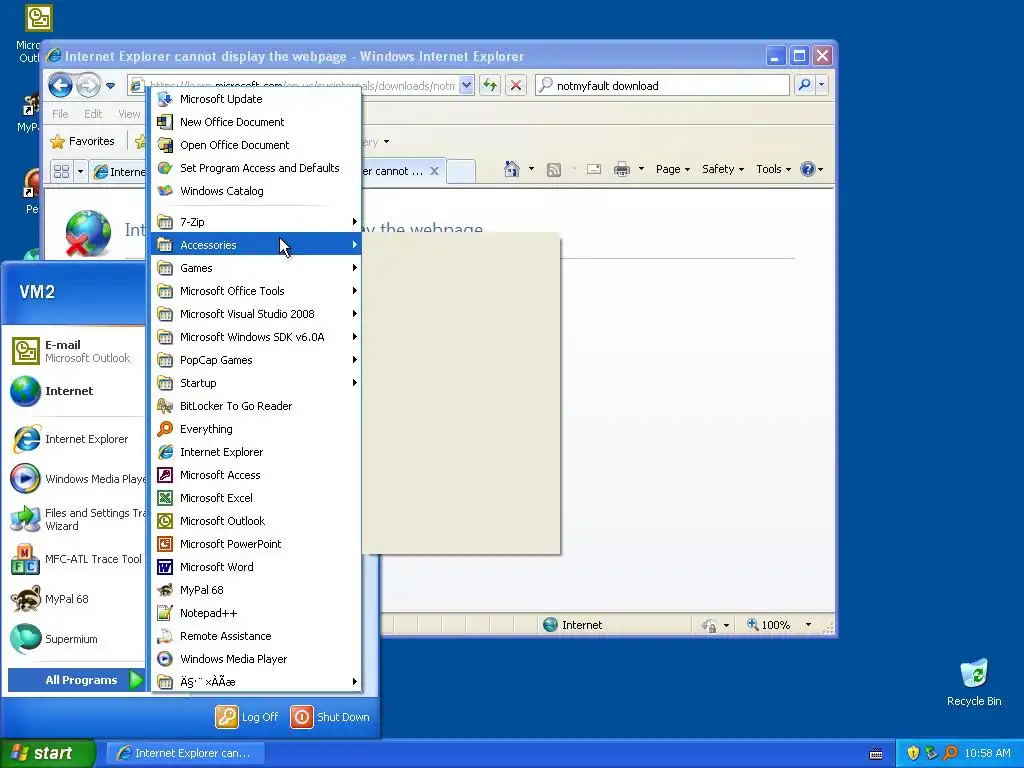Open the address bar dropdown
1024x768 pixels.
click(466, 86)
